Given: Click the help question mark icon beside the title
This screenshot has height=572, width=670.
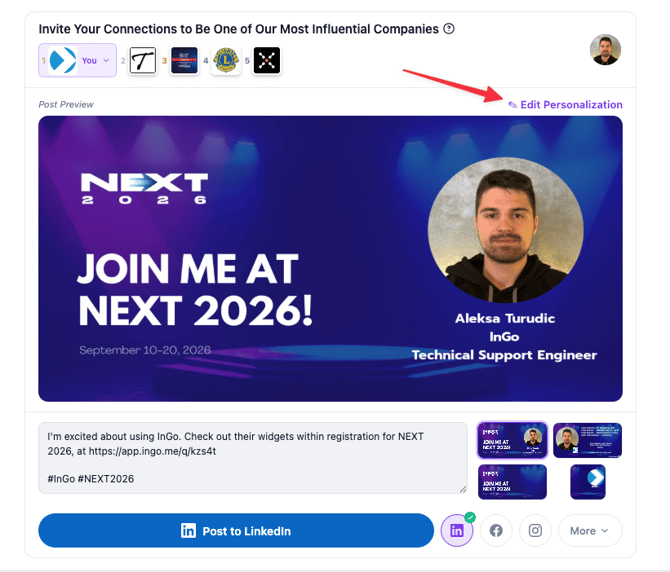Looking at the screenshot, I should [449, 29].
